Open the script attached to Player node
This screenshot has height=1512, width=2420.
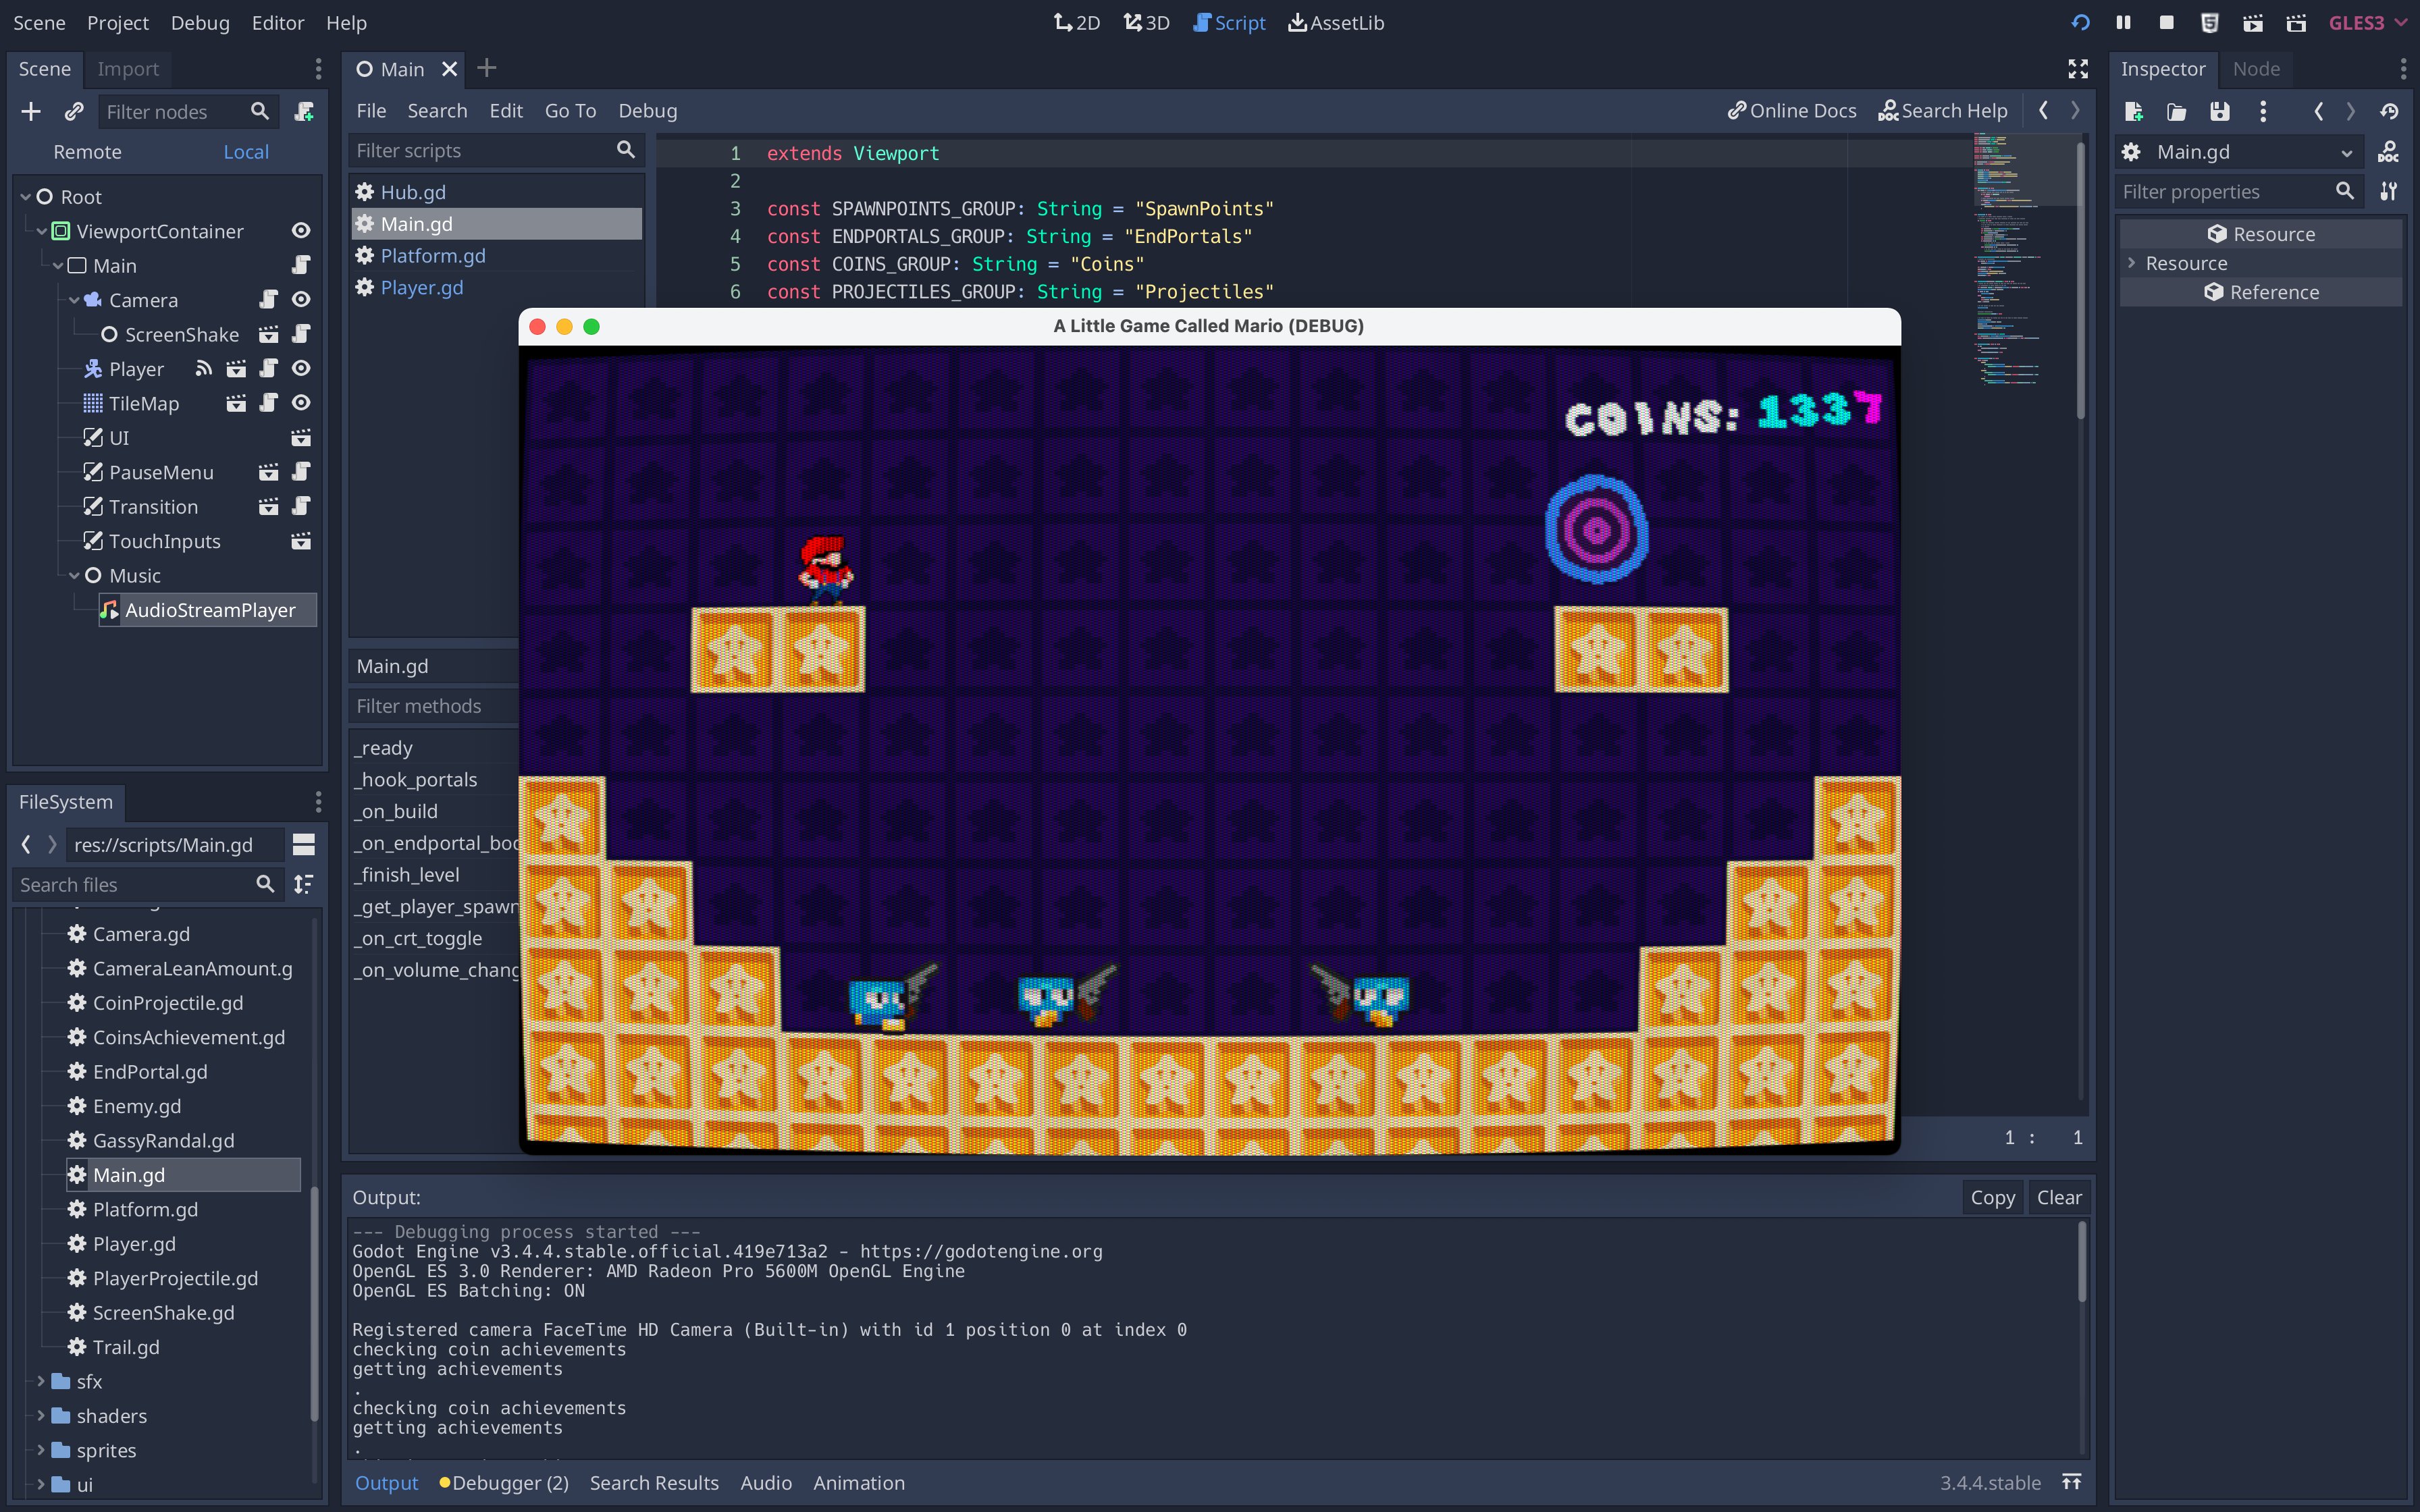click(268, 369)
